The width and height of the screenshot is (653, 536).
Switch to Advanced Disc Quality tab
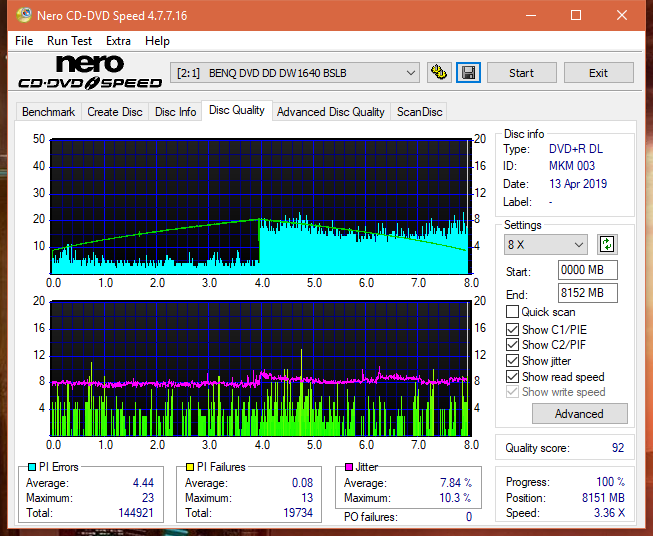331,112
